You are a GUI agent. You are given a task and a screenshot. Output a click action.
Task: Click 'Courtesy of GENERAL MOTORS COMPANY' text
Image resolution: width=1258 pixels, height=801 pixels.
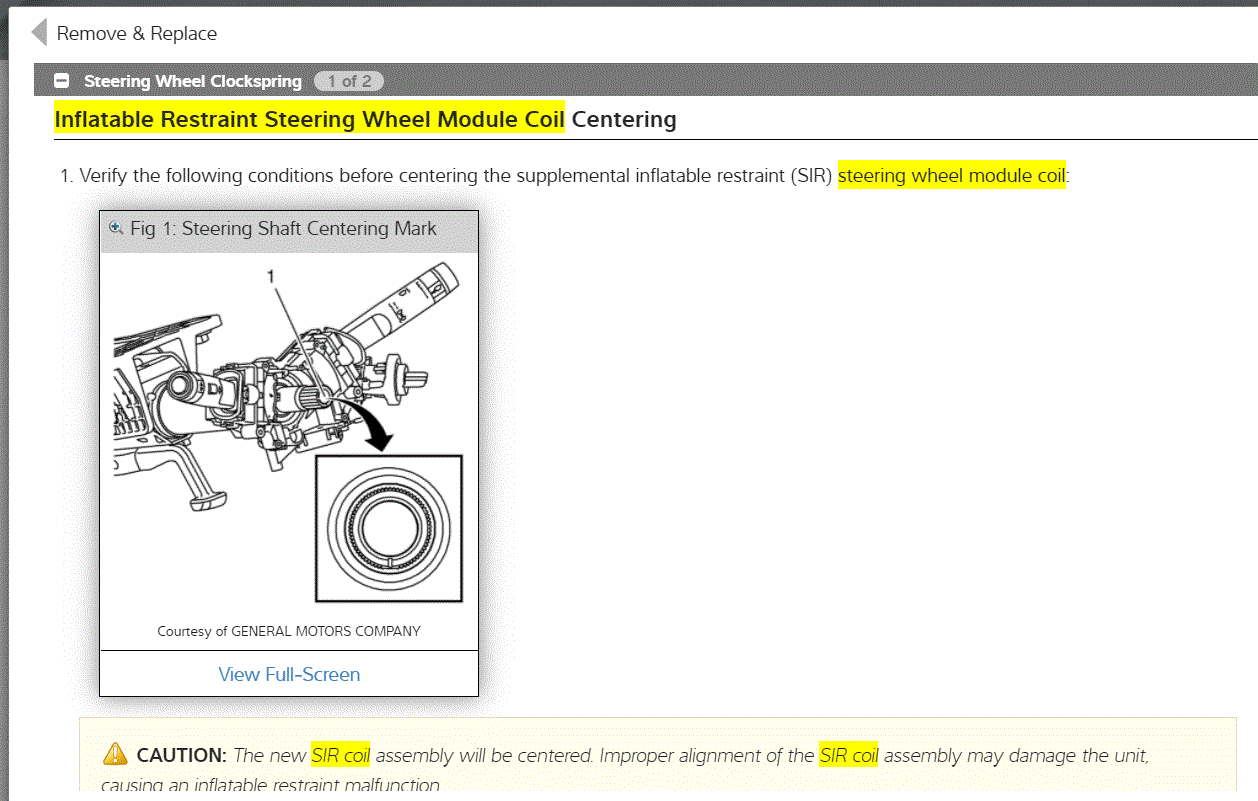click(x=289, y=631)
